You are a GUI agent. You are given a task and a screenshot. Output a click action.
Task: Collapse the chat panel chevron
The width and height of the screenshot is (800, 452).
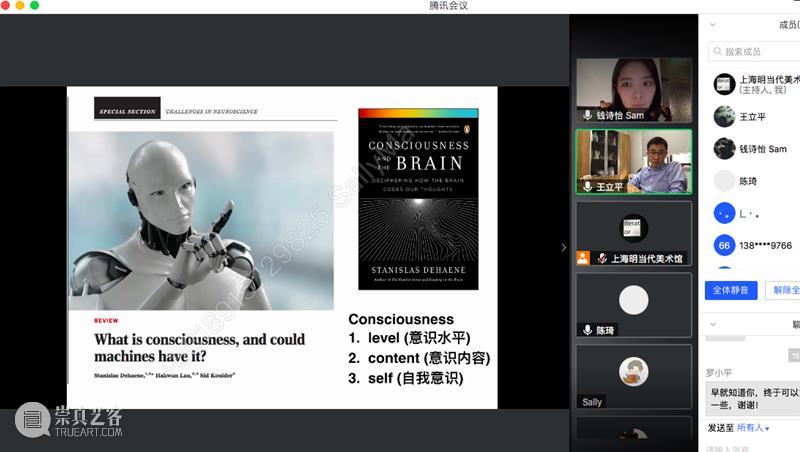(x=713, y=324)
